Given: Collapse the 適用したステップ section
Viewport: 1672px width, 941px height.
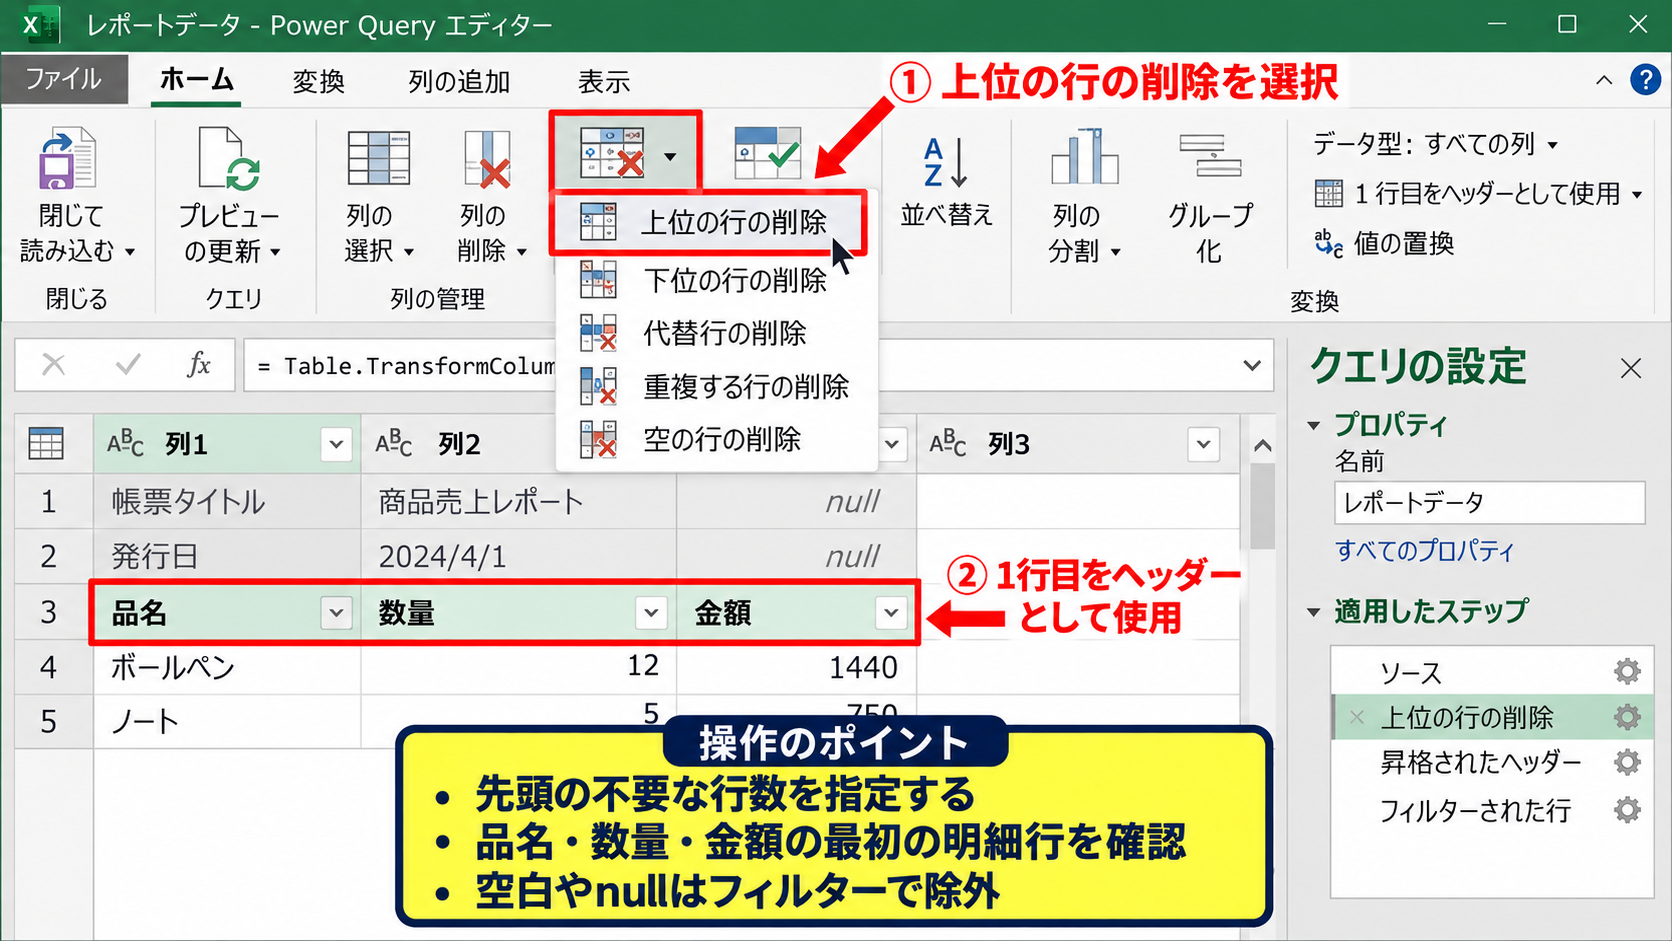Looking at the screenshot, I should click(1314, 612).
